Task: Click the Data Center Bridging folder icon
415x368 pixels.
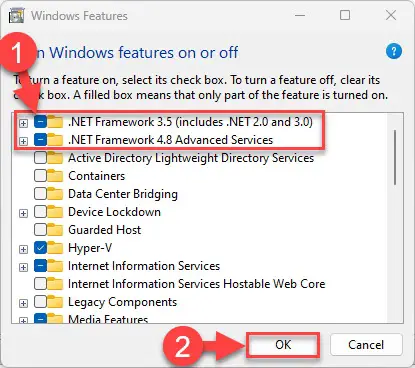Action: tap(55, 194)
